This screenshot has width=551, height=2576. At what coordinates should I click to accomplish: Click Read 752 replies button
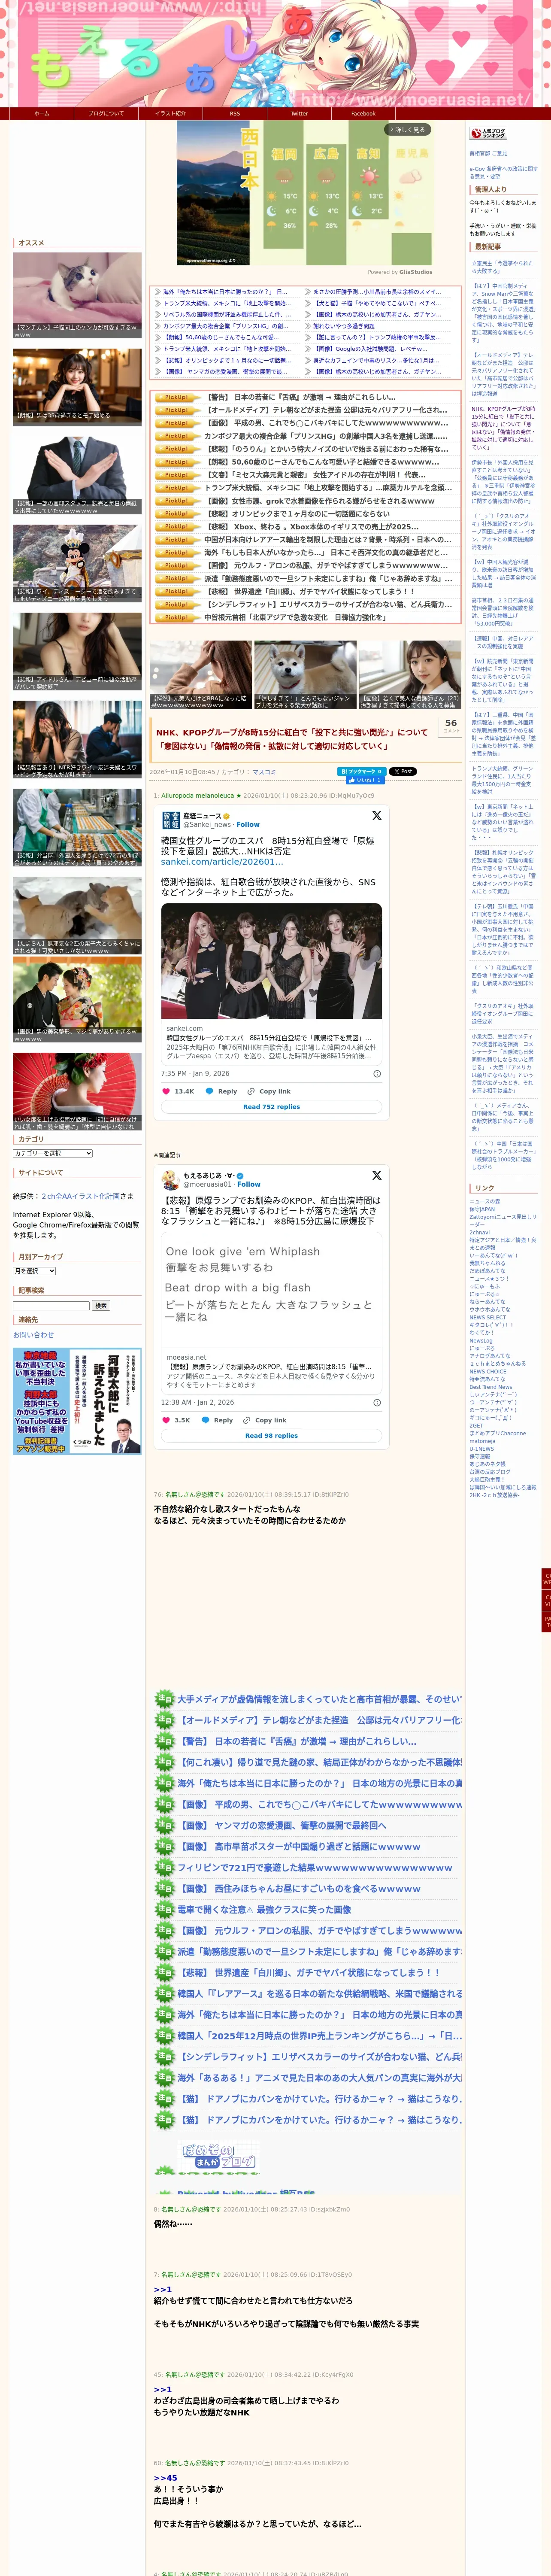point(271,1106)
